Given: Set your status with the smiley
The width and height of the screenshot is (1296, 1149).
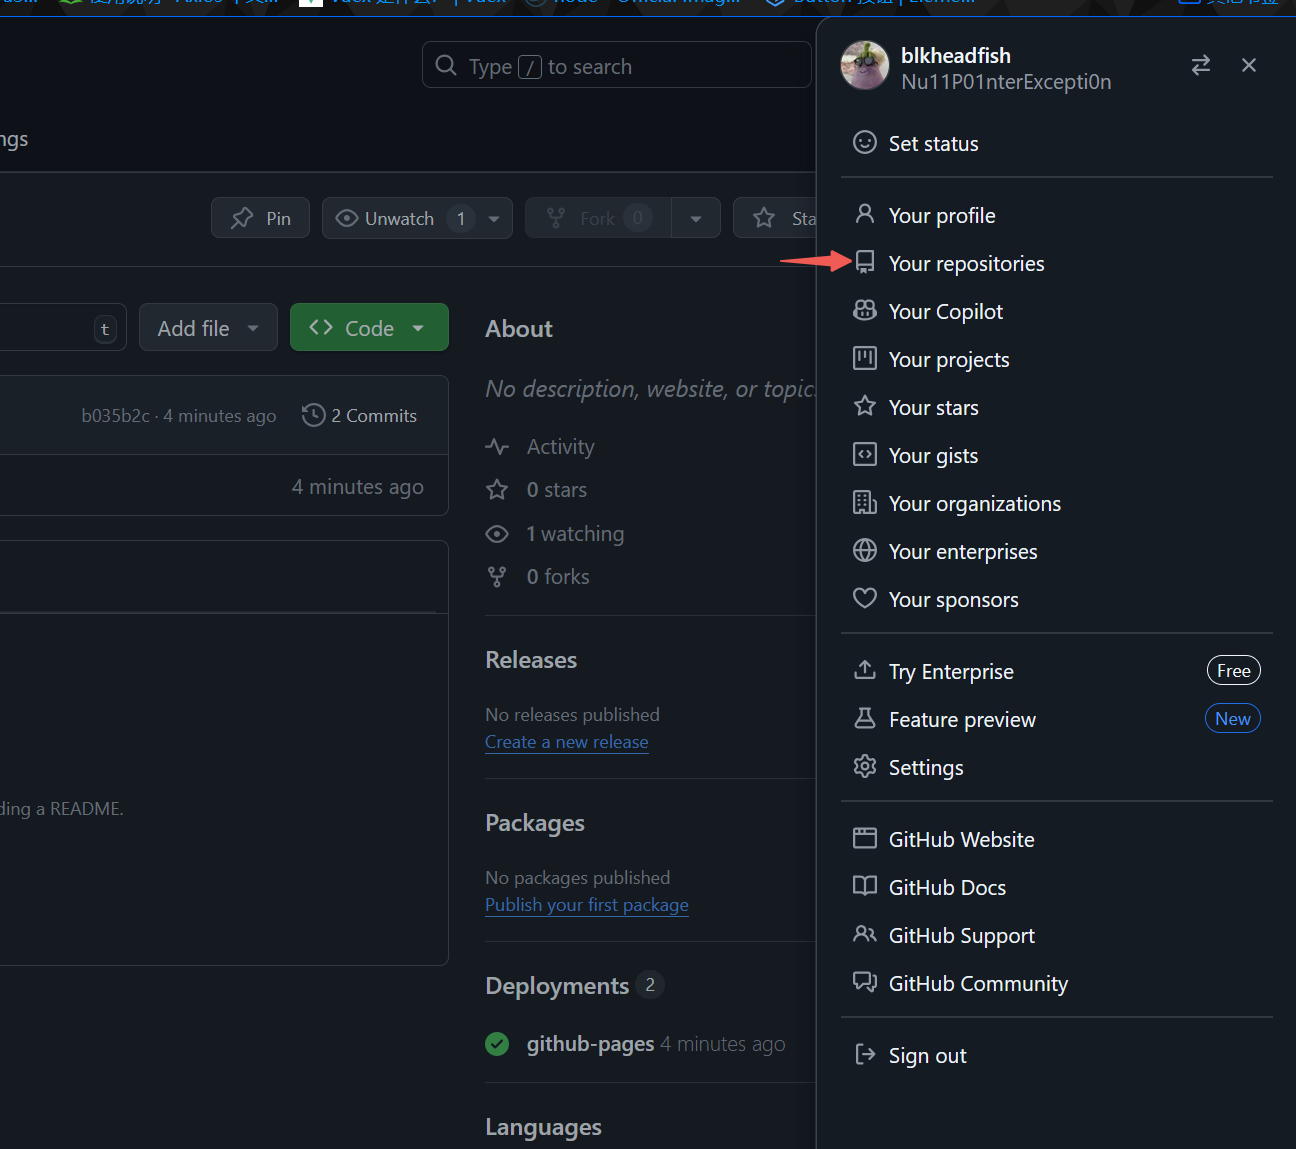Looking at the screenshot, I should point(865,143).
